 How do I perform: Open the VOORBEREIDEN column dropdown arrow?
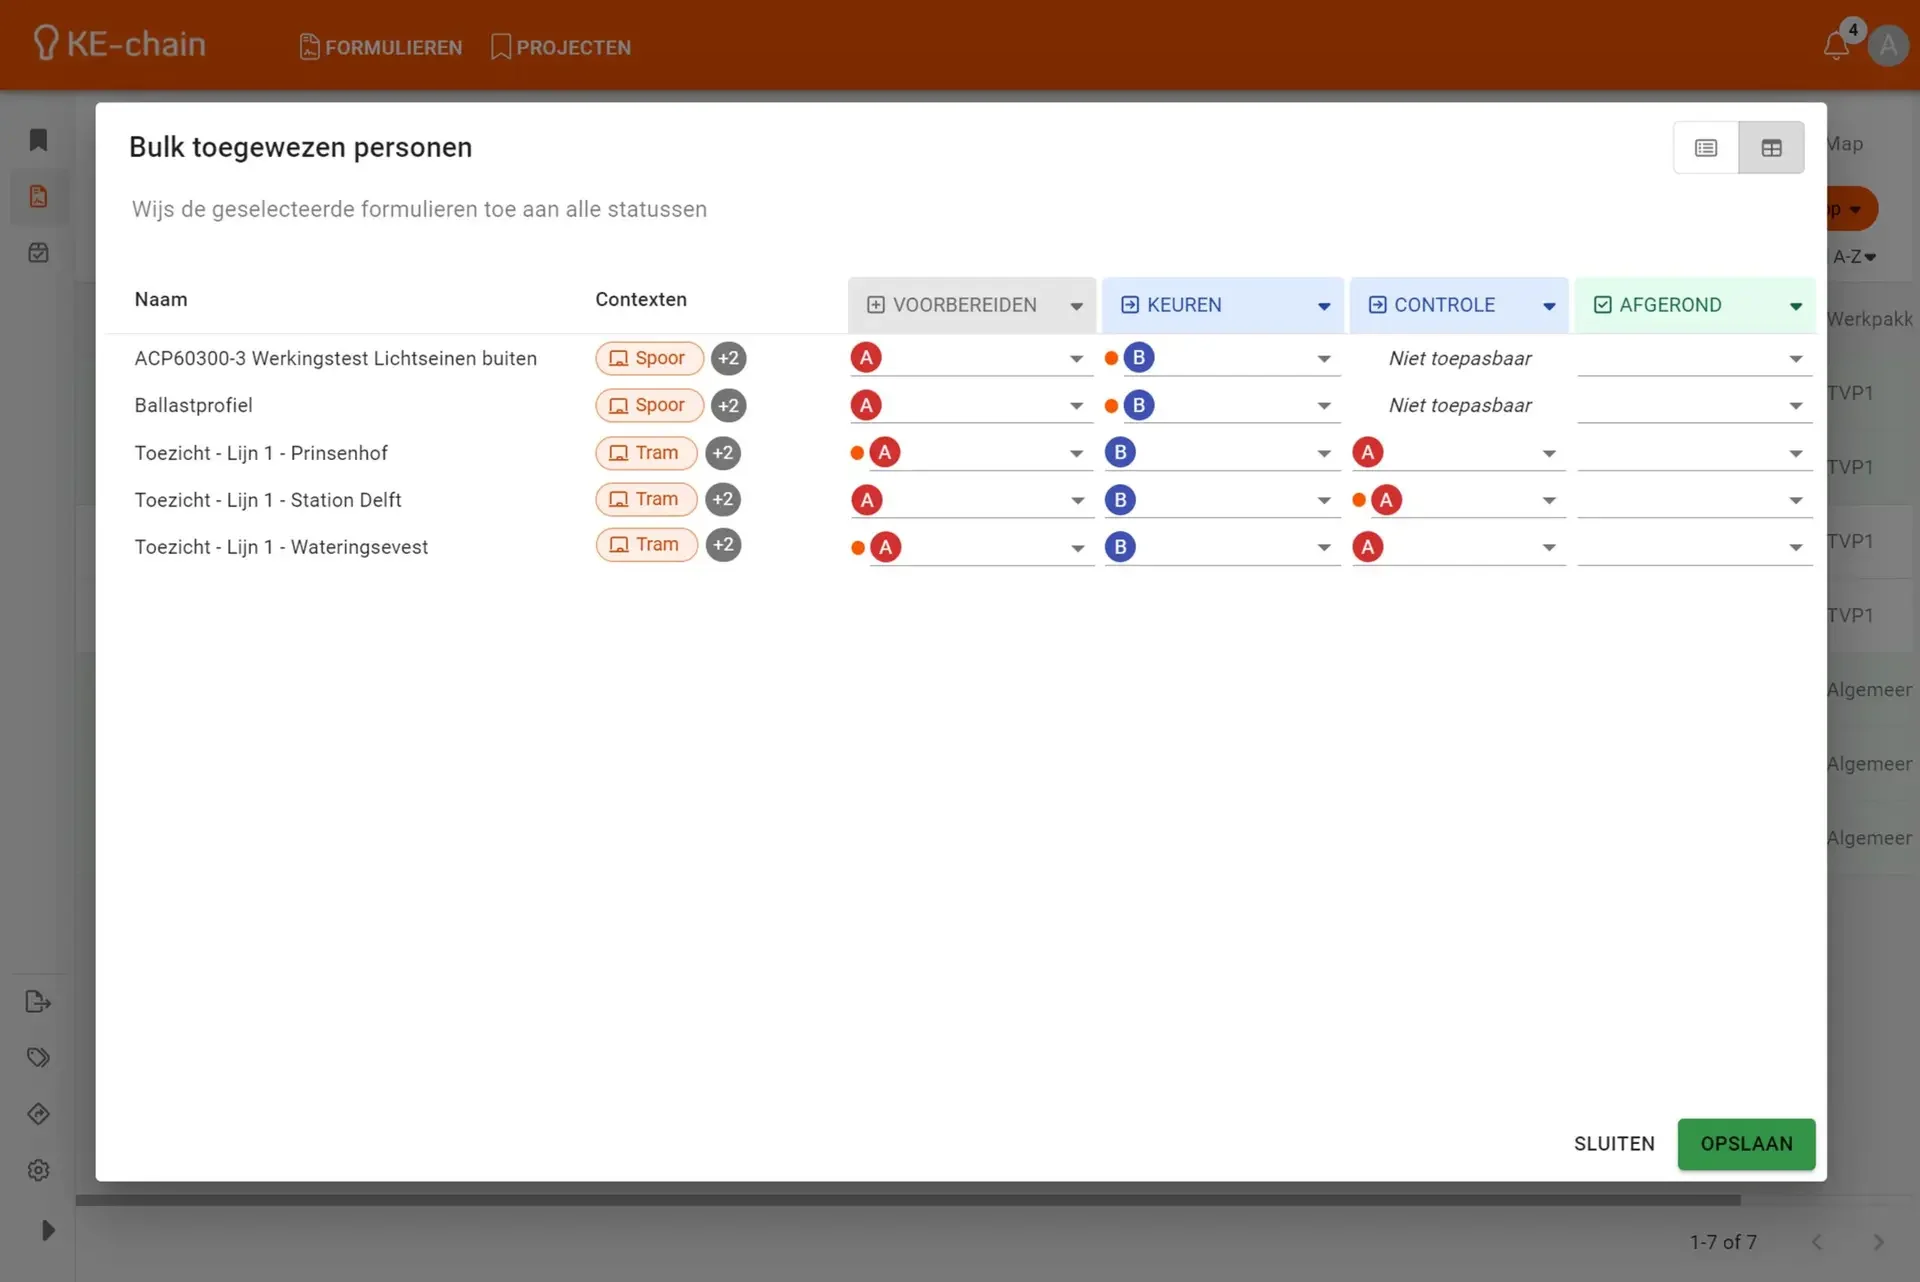pyautogui.click(x=1076, y=306)
